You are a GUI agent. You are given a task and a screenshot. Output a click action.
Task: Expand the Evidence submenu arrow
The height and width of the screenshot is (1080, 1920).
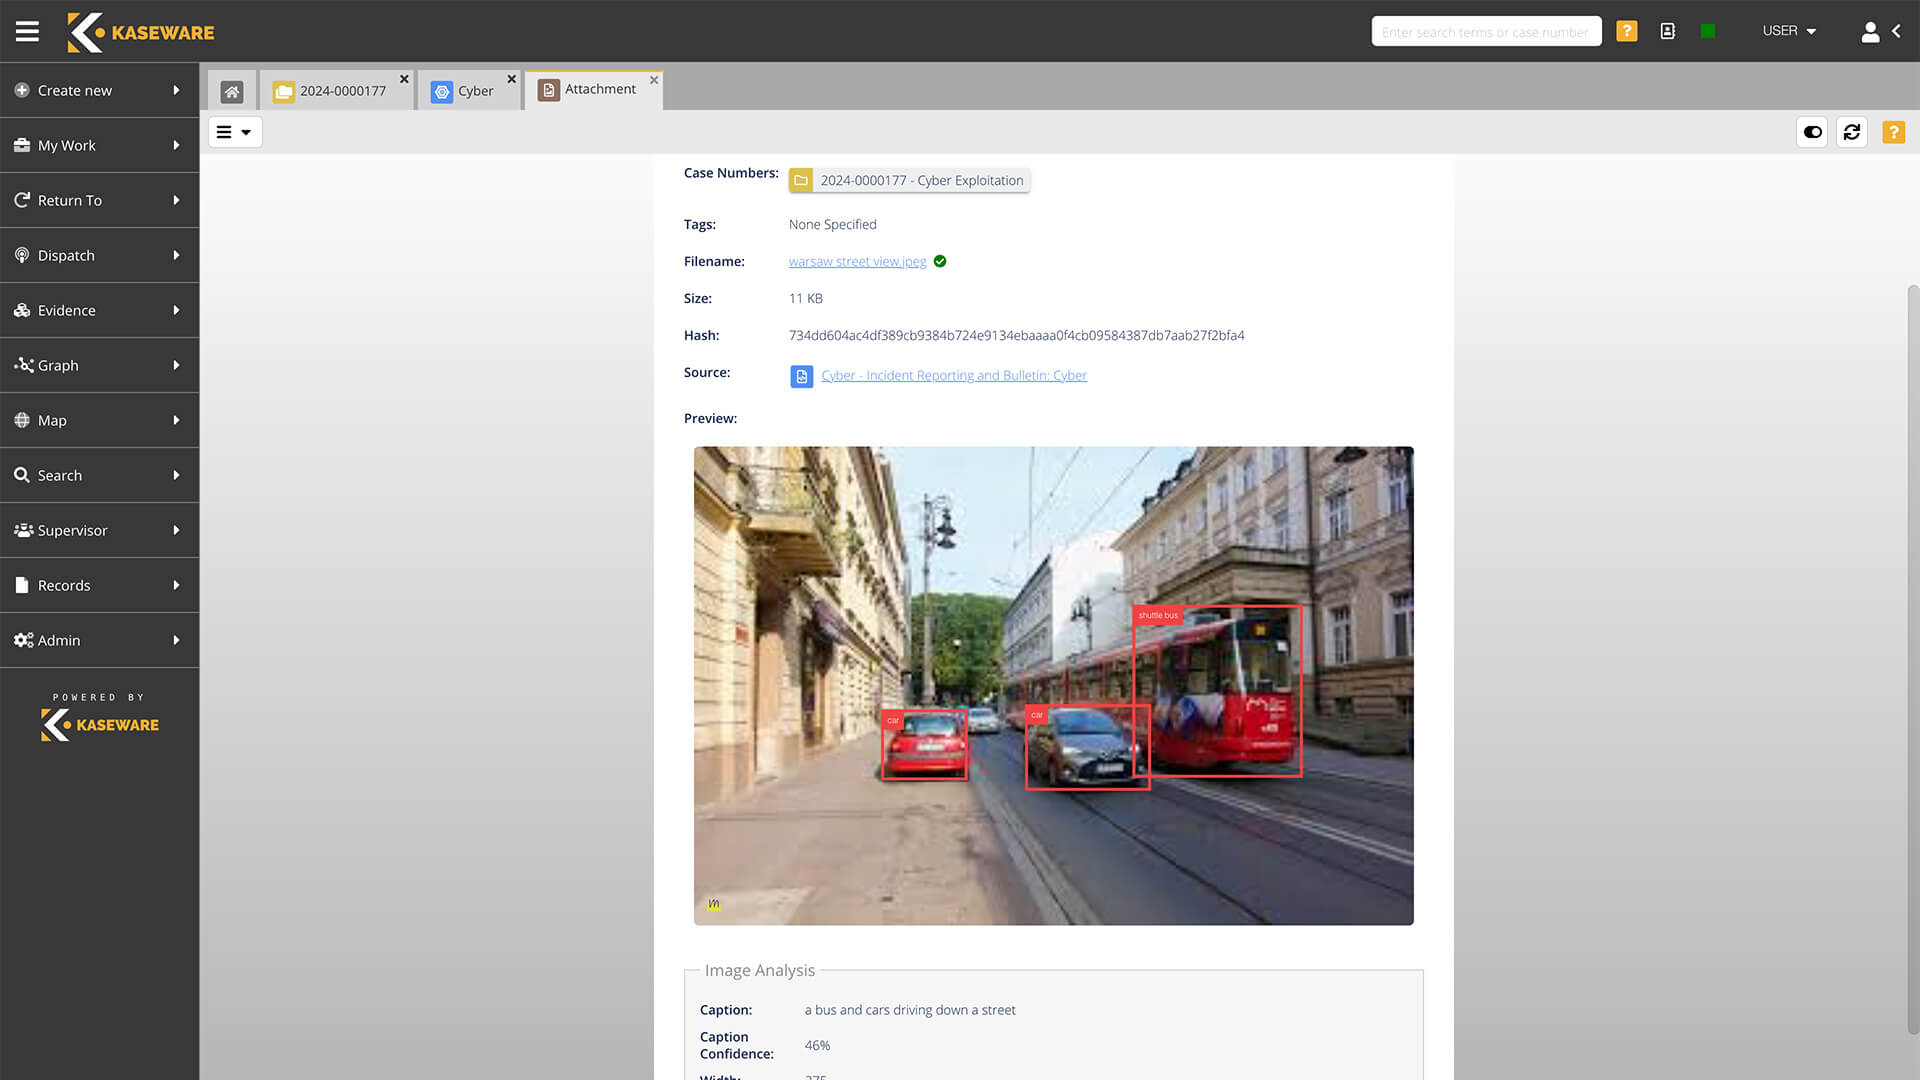pos(176,310)
